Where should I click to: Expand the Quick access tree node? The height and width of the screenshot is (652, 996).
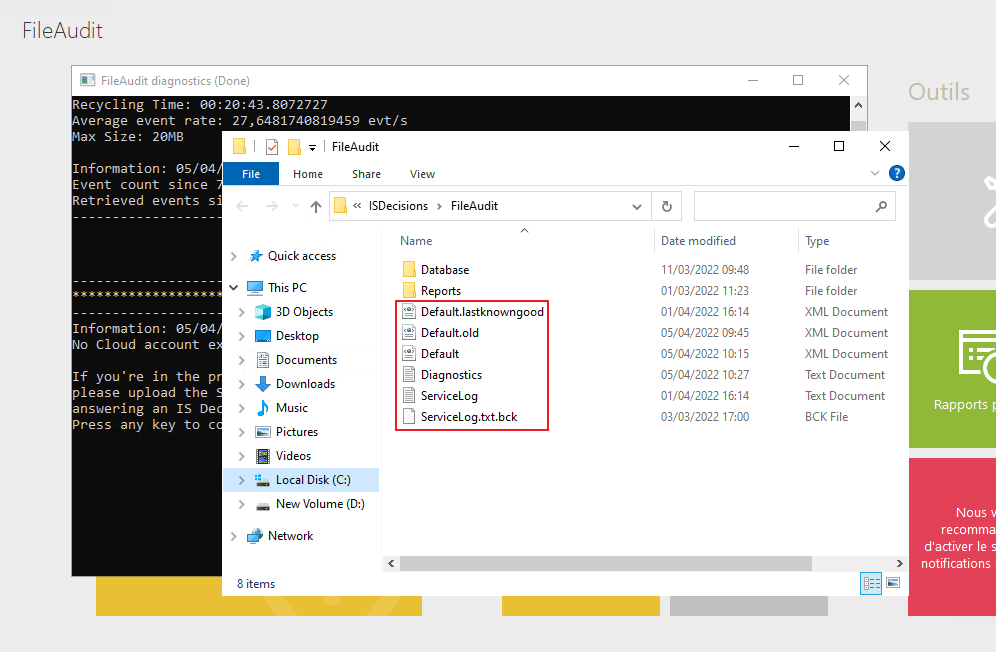pos(234,256)
